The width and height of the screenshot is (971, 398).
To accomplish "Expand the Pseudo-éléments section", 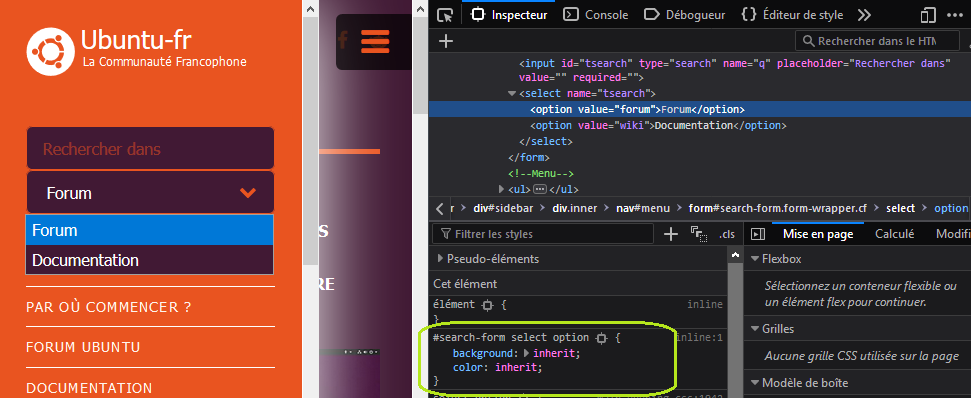I will 440,259.
